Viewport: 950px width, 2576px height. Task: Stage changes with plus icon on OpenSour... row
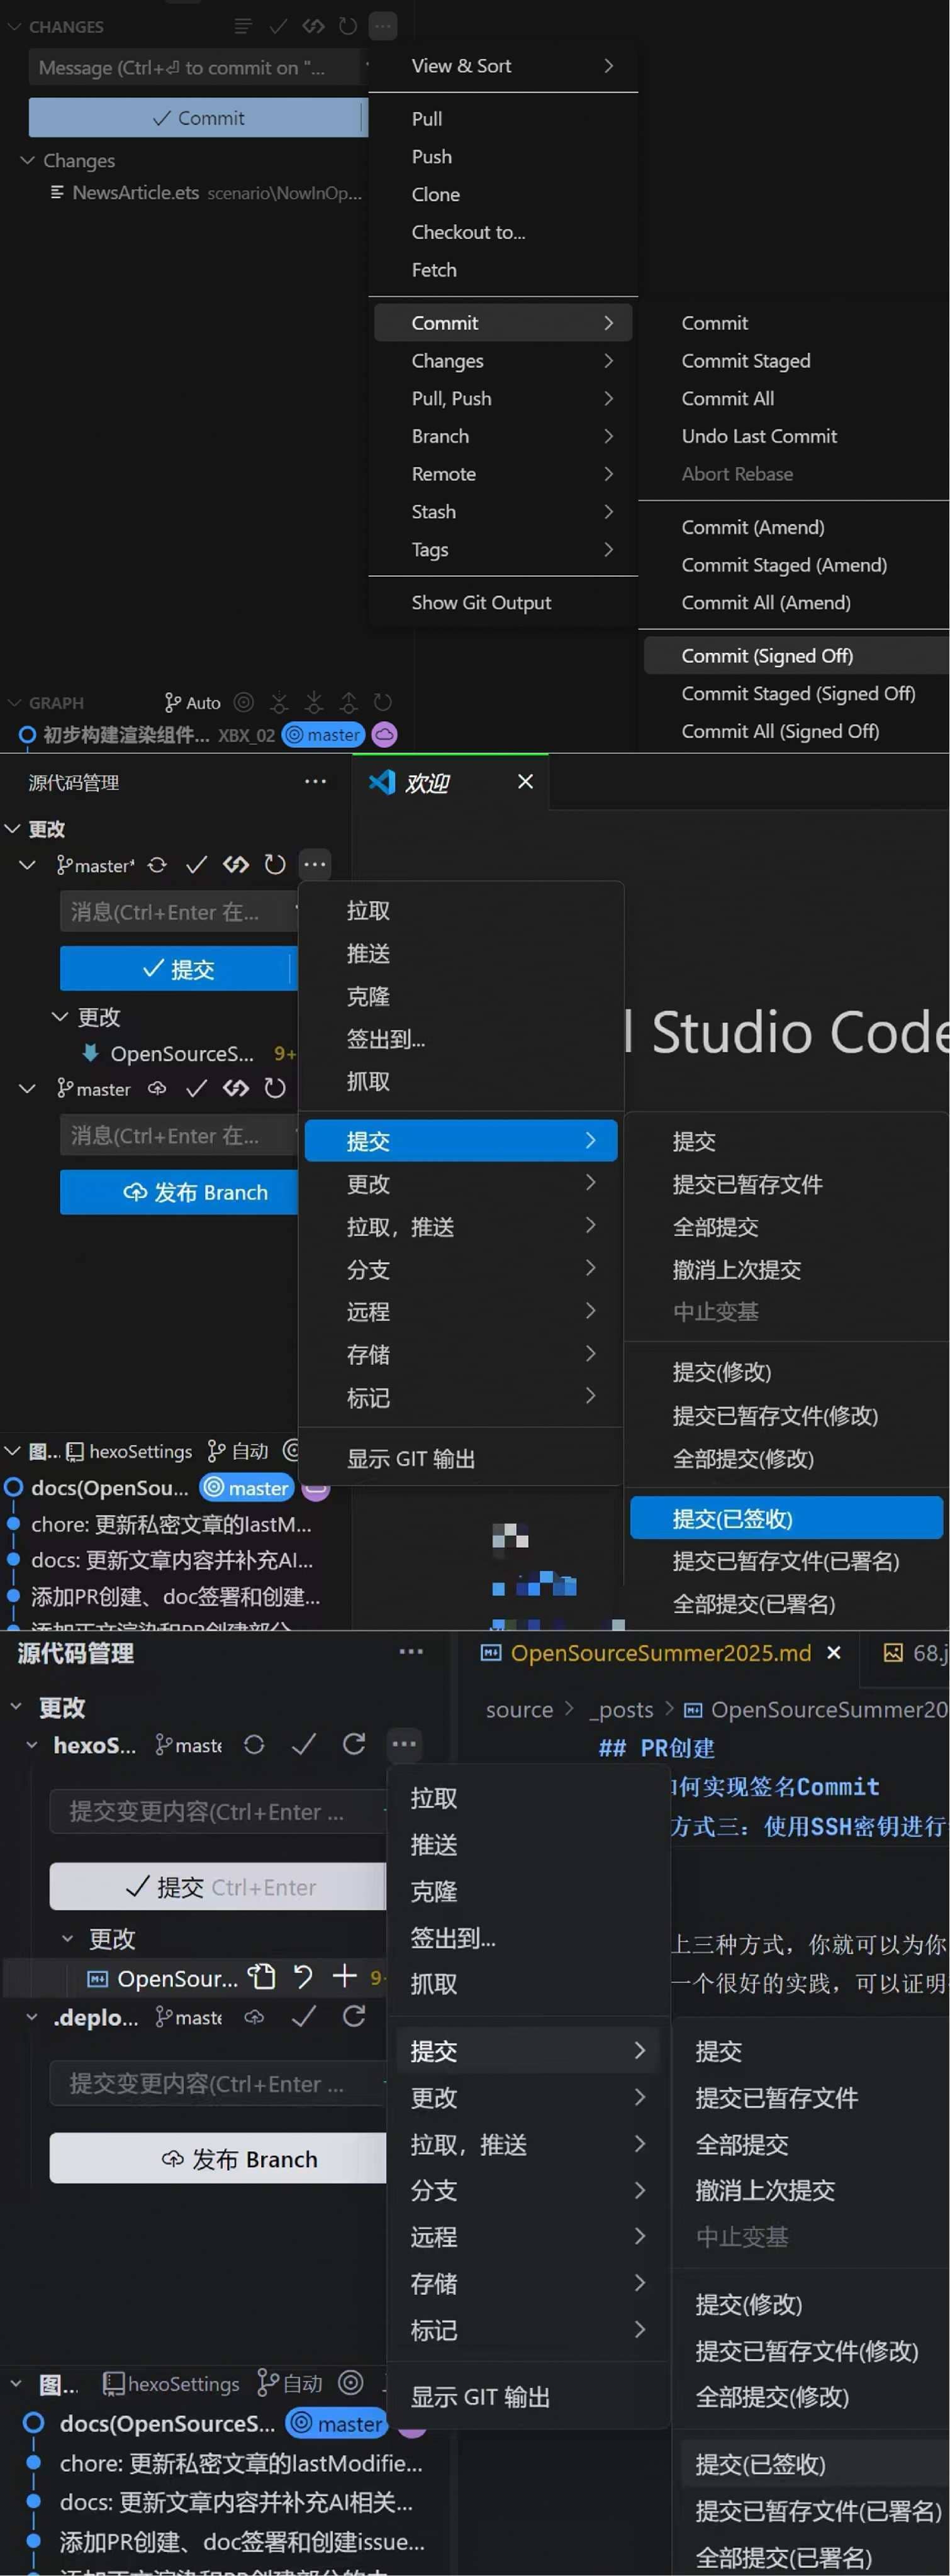click(344, 1976)
